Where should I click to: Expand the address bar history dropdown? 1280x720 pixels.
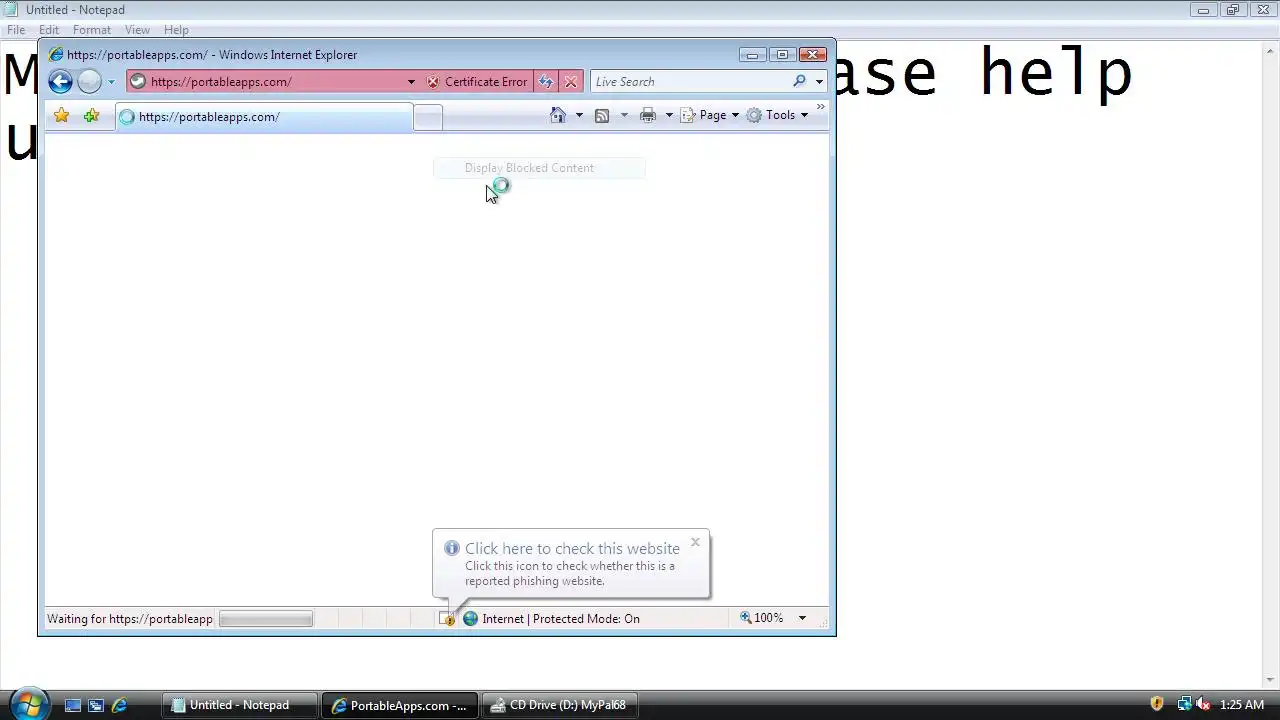coord(411,82)
